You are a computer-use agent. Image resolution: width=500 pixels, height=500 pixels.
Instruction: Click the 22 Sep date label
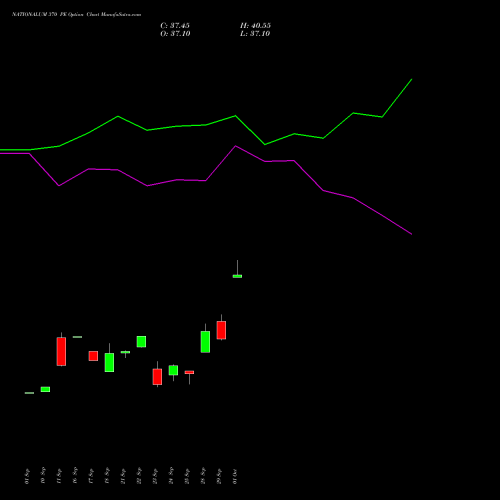coord(139,476)
